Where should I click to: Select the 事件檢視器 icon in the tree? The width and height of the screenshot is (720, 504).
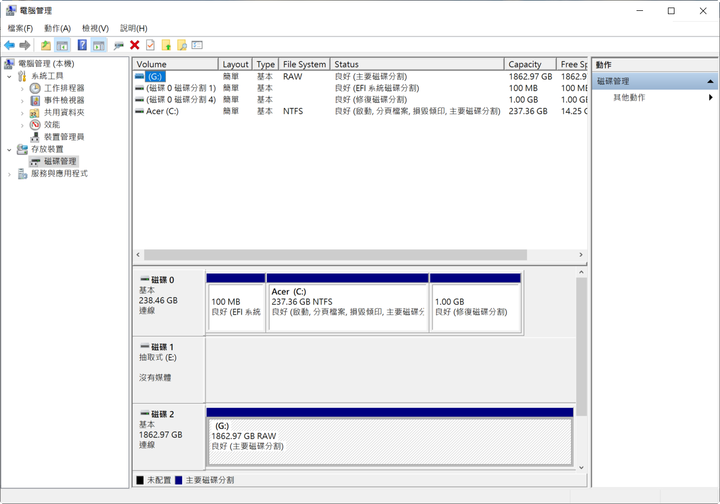35,100
